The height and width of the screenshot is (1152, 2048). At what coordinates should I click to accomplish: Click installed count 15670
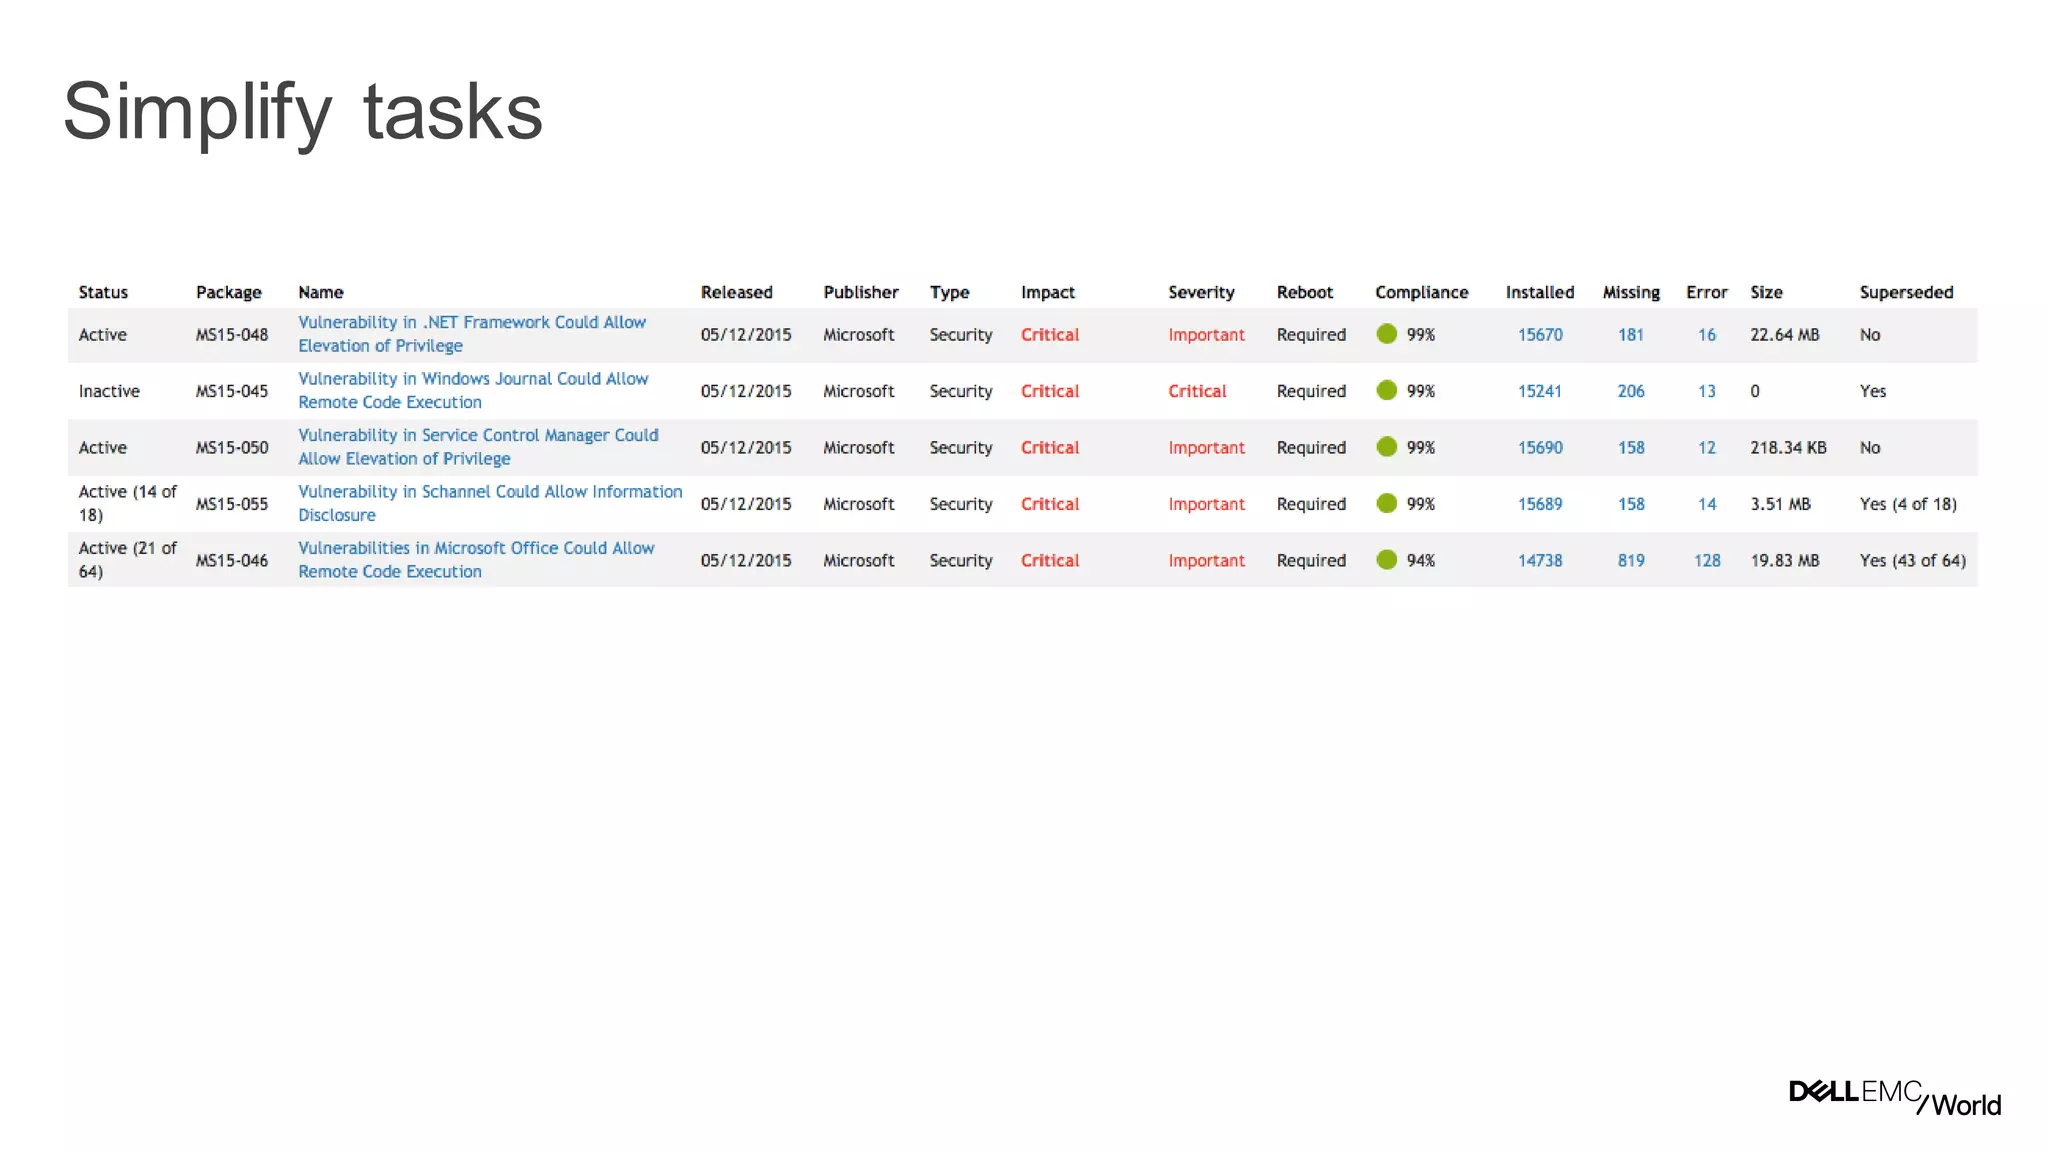click(1540, 335)
